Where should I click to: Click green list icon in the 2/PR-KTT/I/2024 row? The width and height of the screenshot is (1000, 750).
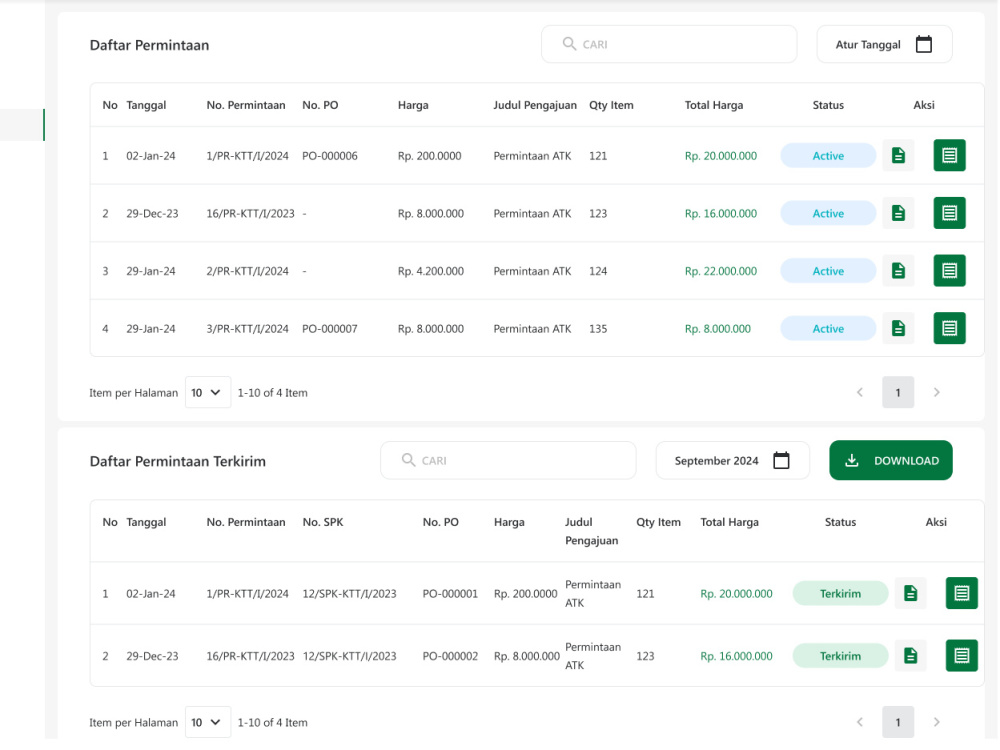pyautogui.click(x=949, y=271)
